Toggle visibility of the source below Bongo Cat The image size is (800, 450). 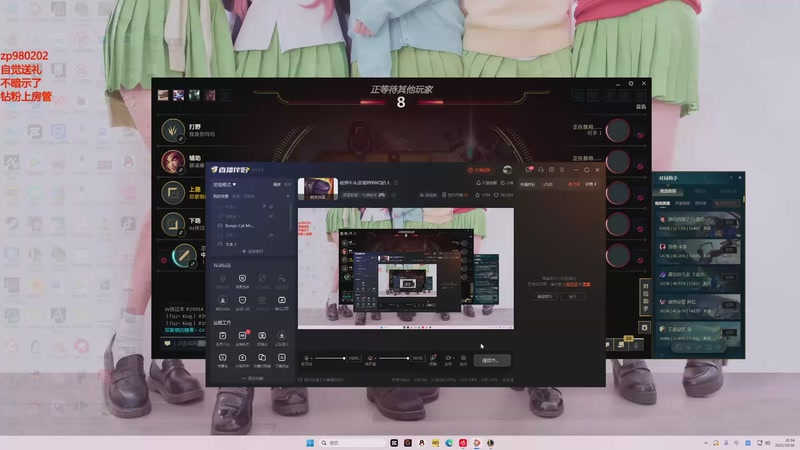pyautogui.click(x=271, y=235)
